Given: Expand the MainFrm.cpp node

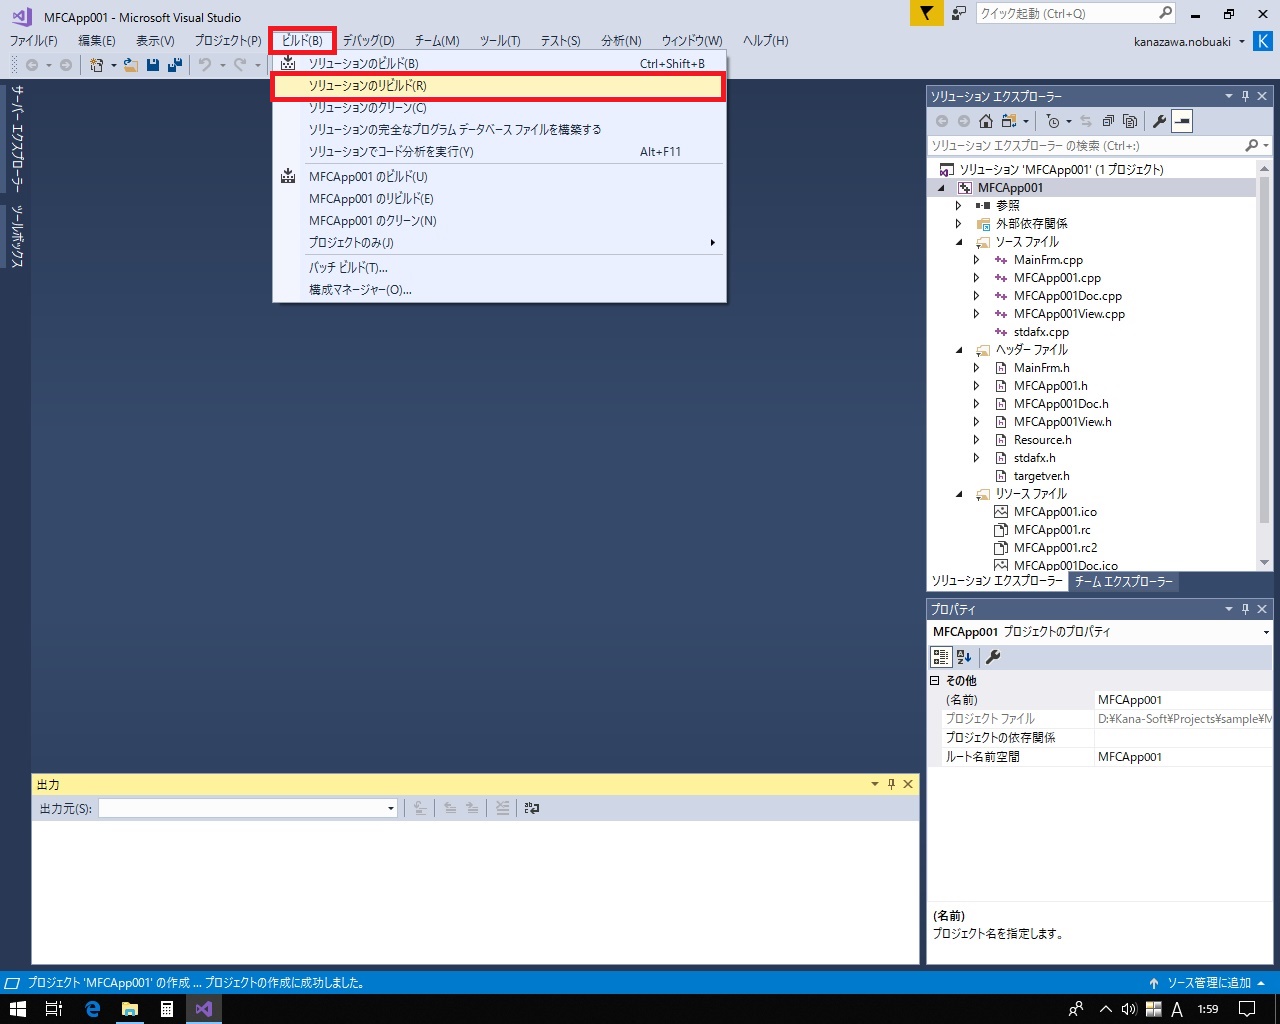Looking at the screenshot, I should coord(976,260).
